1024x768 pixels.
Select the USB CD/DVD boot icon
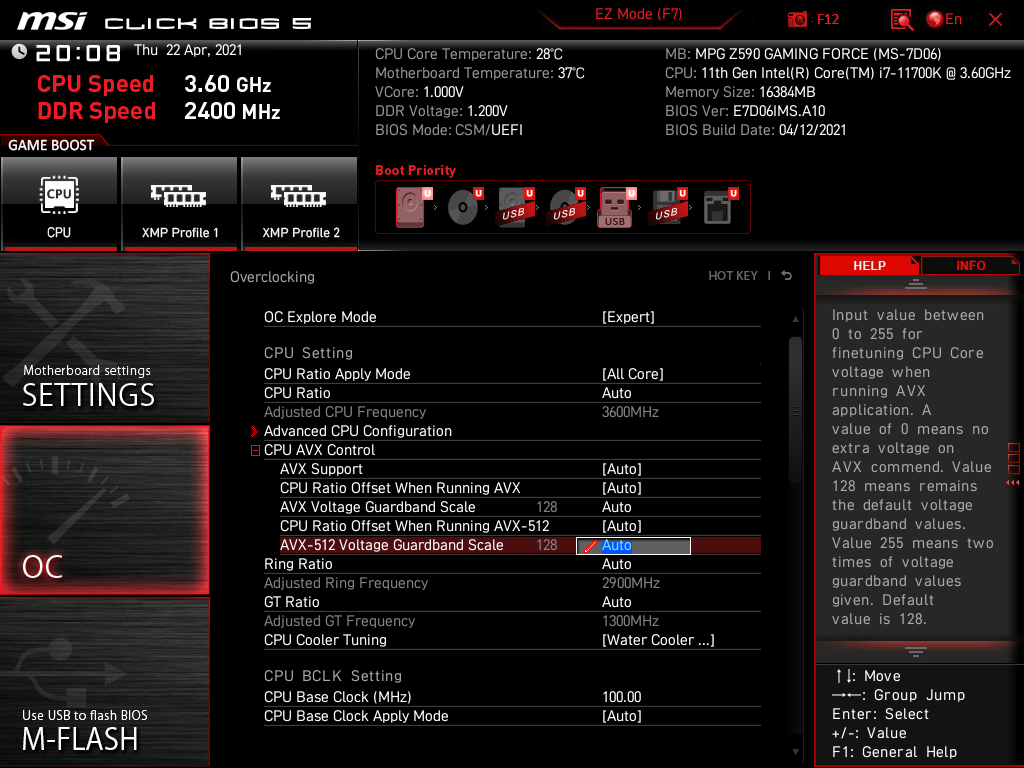567,207
